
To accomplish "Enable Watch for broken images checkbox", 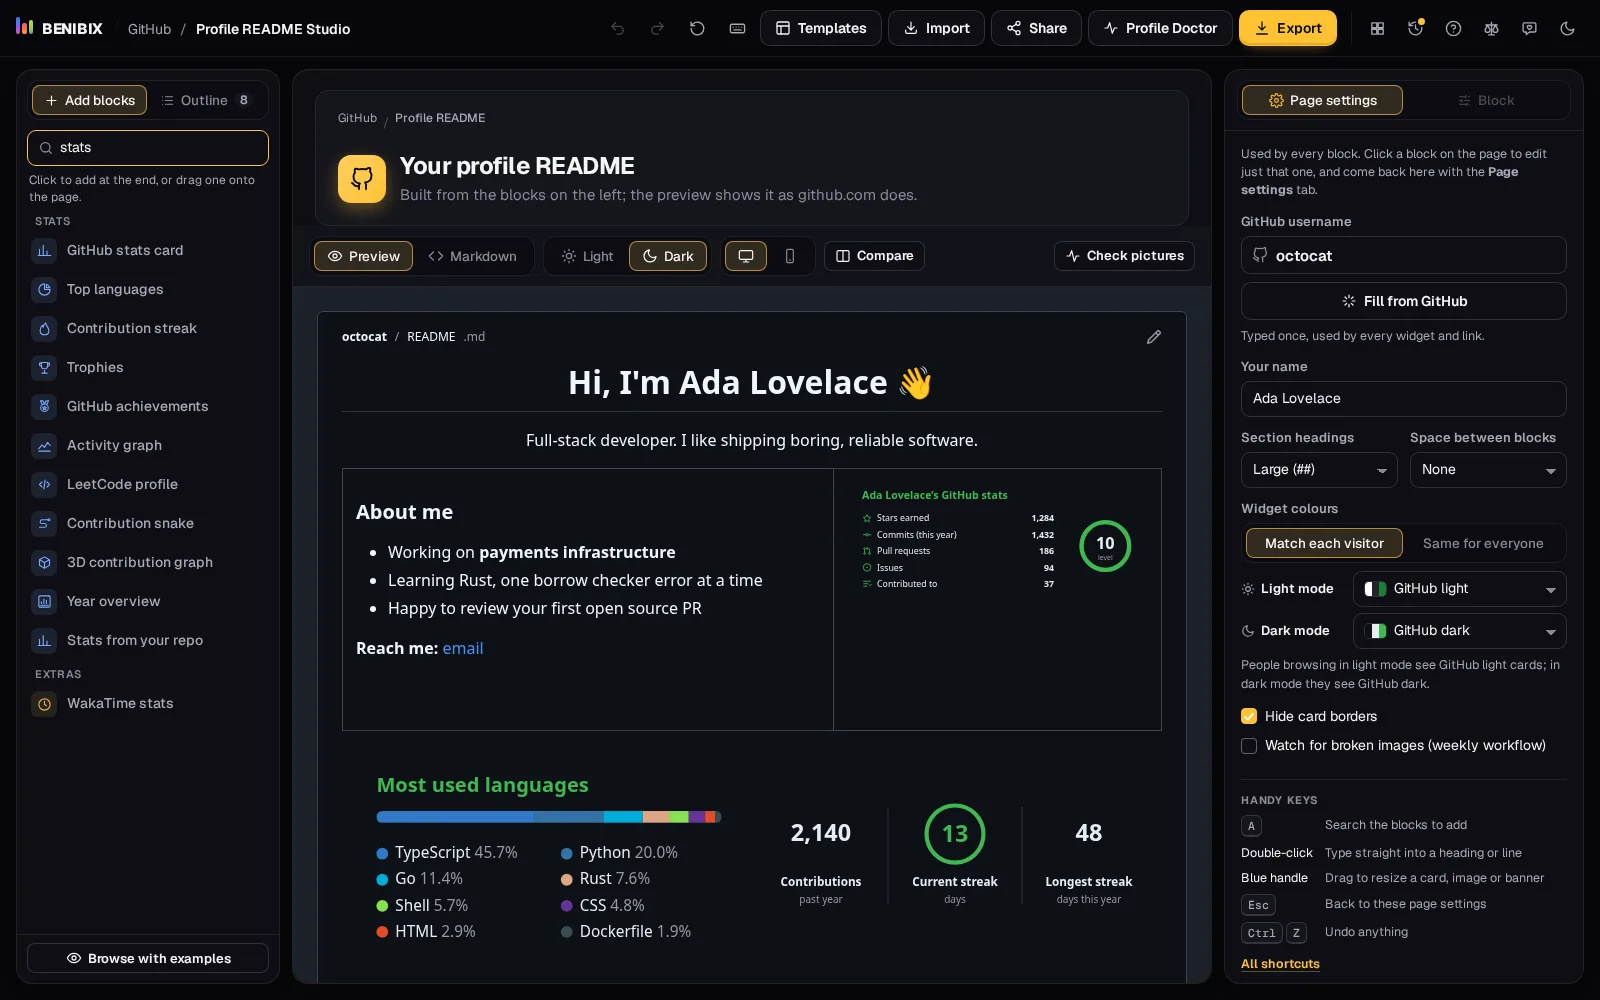I will pos(1249,746).
